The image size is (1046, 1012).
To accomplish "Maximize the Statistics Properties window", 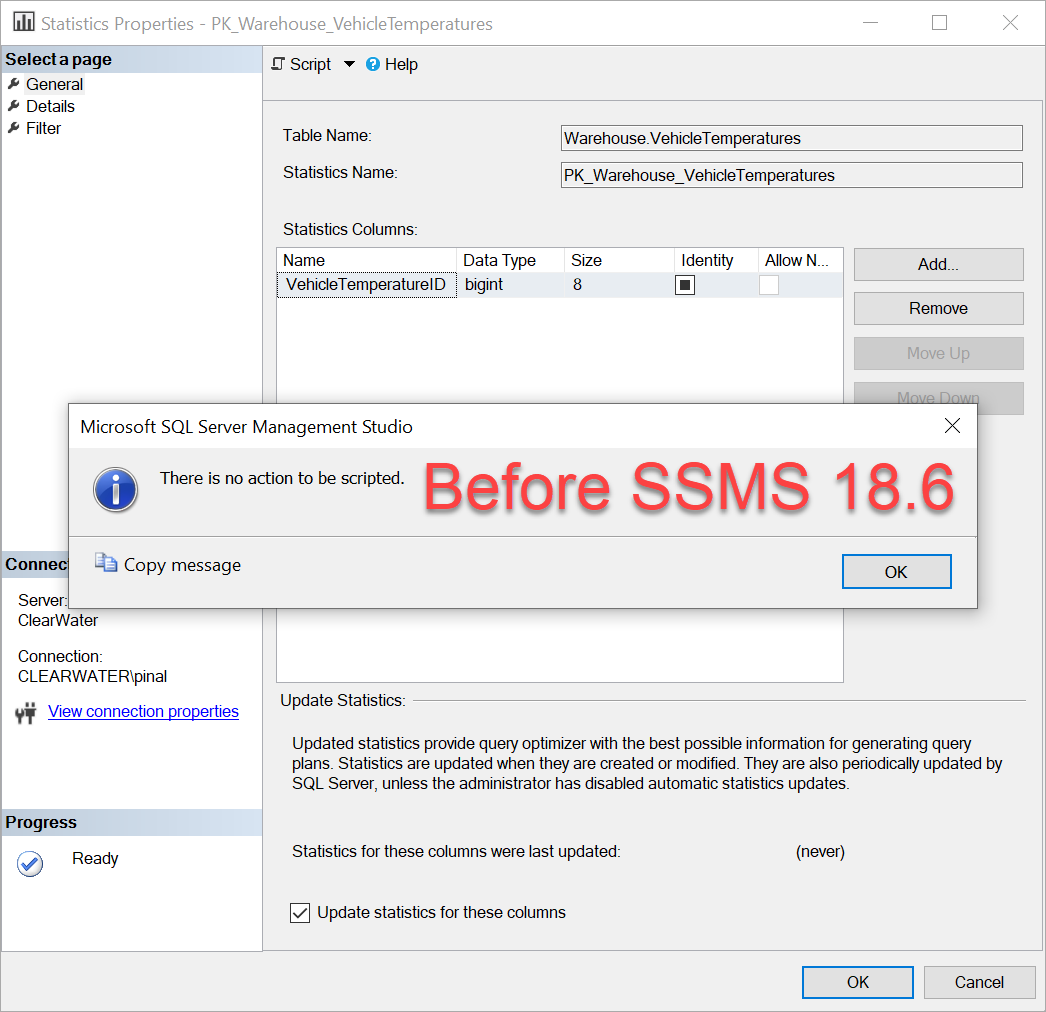I will tap(939, 23).
